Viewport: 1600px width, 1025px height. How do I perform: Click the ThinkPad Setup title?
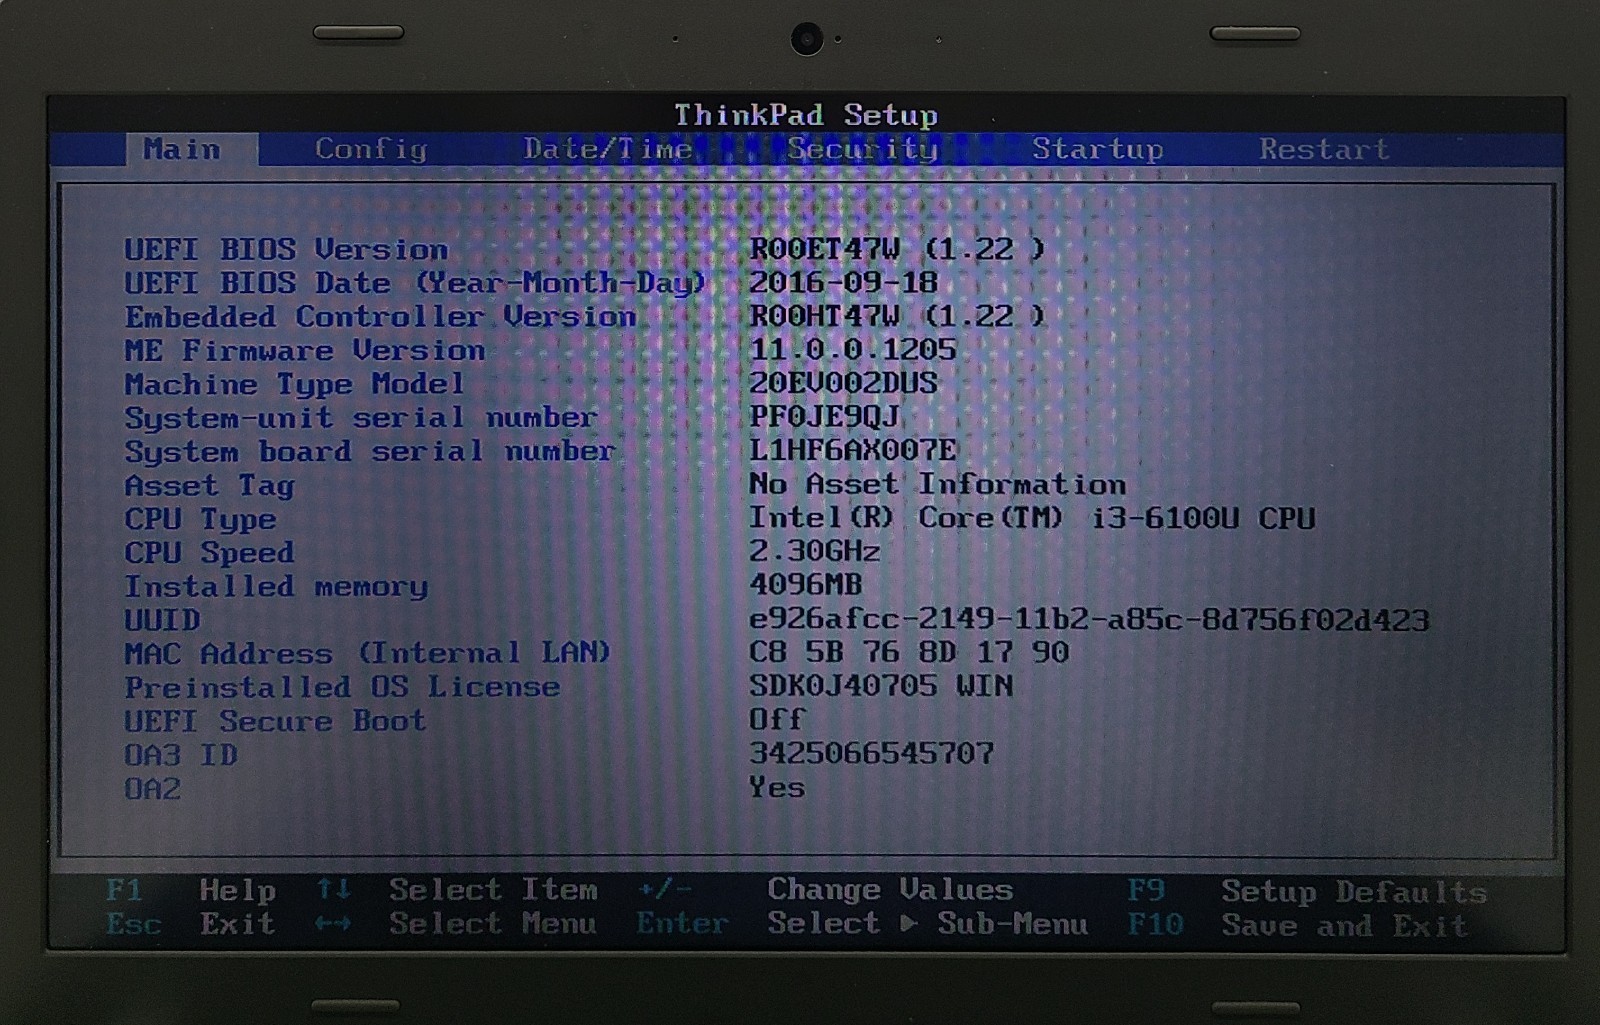tap(806, 115)
